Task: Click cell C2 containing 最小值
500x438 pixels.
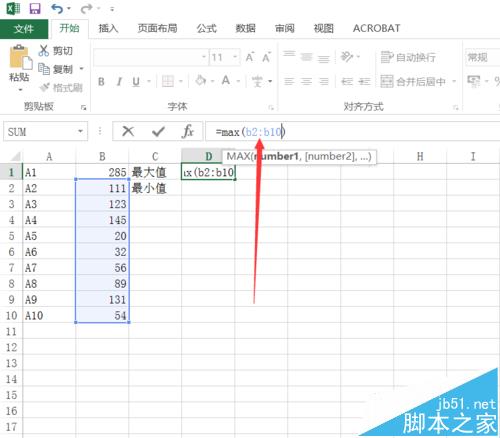Action: (x=155, y=188)
